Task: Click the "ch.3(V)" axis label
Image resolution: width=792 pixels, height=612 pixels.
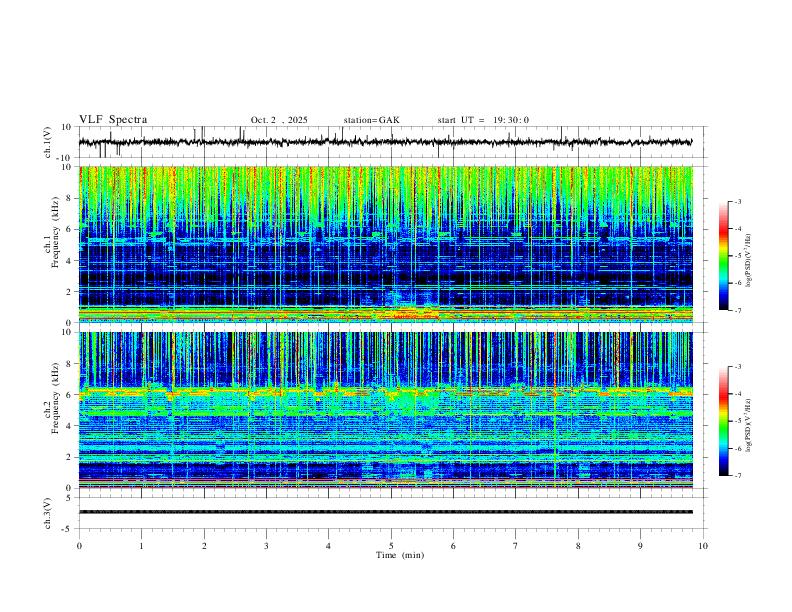Action: pyautogui.click(x=48, y=514)
